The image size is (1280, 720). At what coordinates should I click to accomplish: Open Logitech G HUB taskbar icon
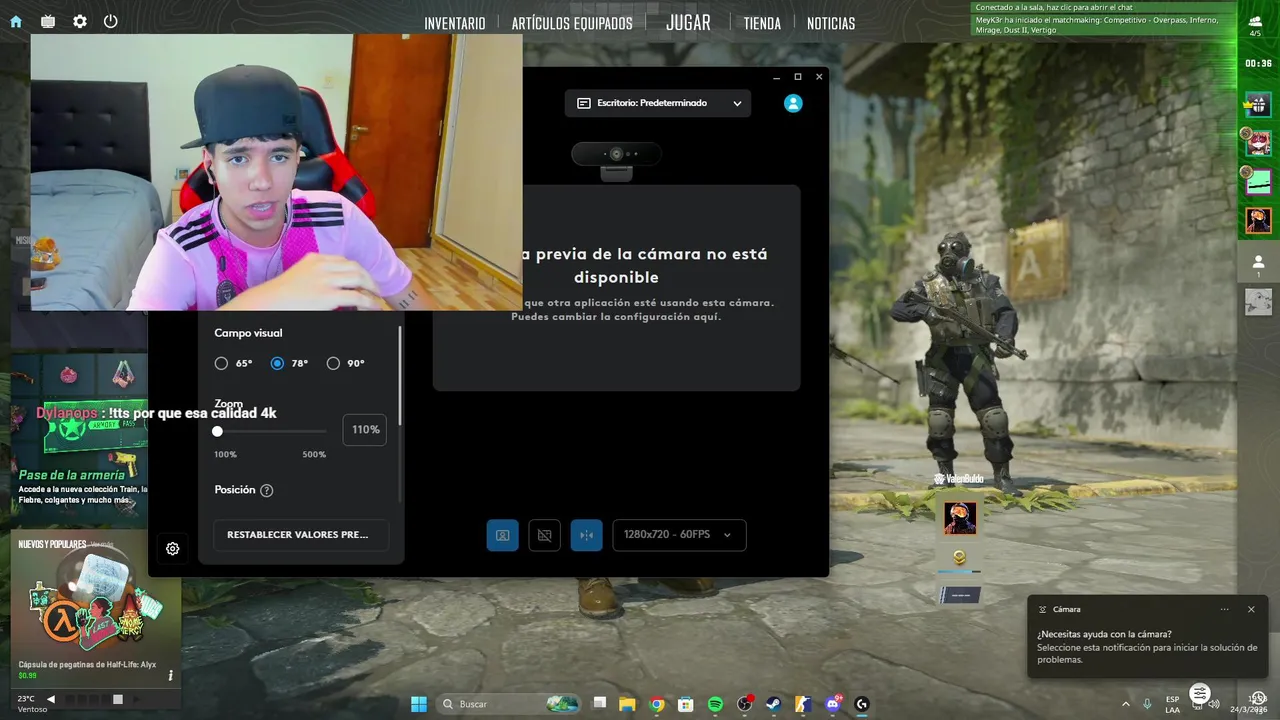point(862,704)
